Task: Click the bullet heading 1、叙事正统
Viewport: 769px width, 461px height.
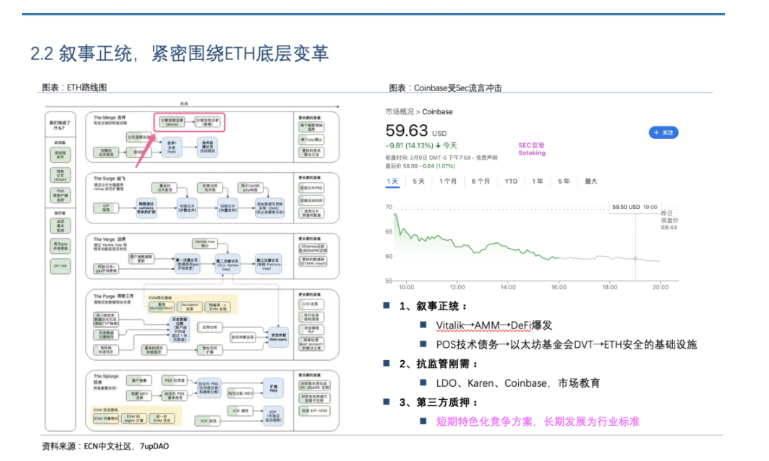Action: click(433, 306)
